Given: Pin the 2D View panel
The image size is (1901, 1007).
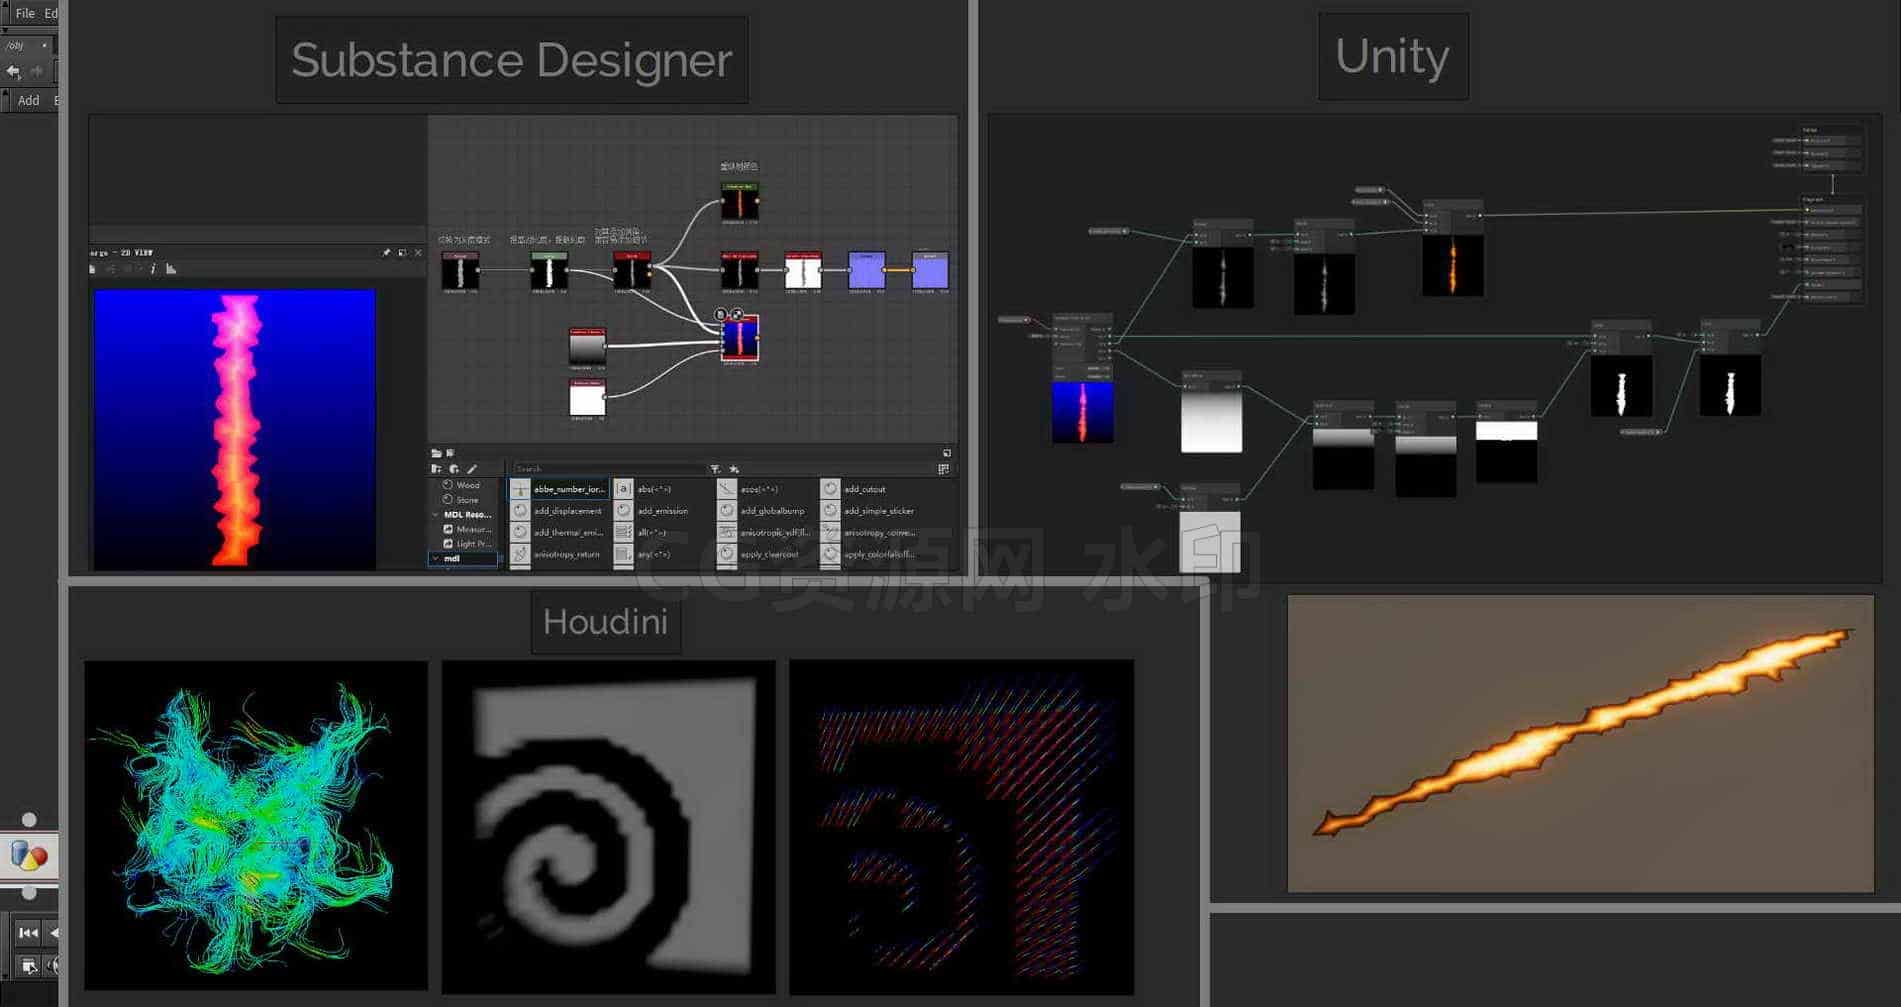Looking at the screenshot, I should 386,253.
